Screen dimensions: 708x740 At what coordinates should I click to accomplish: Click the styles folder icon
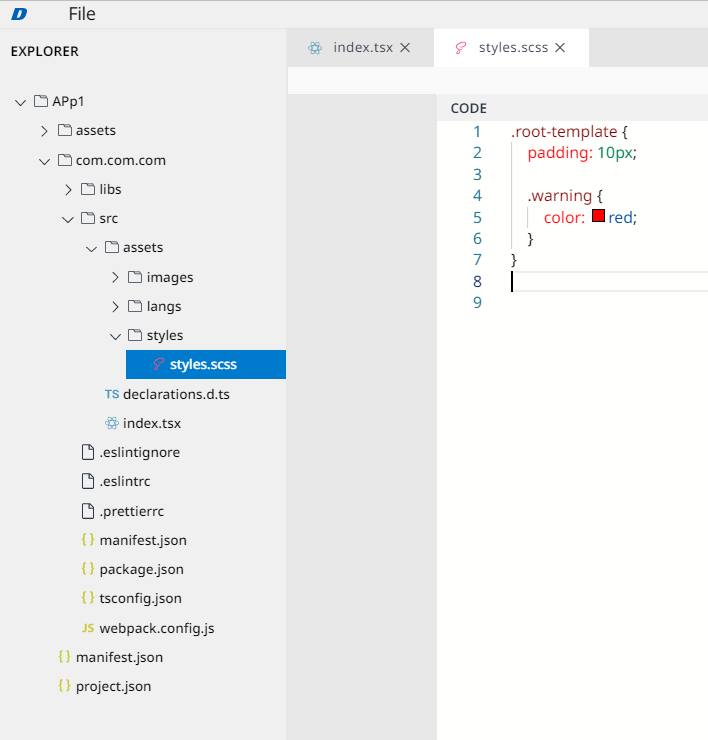click(x=135, y=335)
